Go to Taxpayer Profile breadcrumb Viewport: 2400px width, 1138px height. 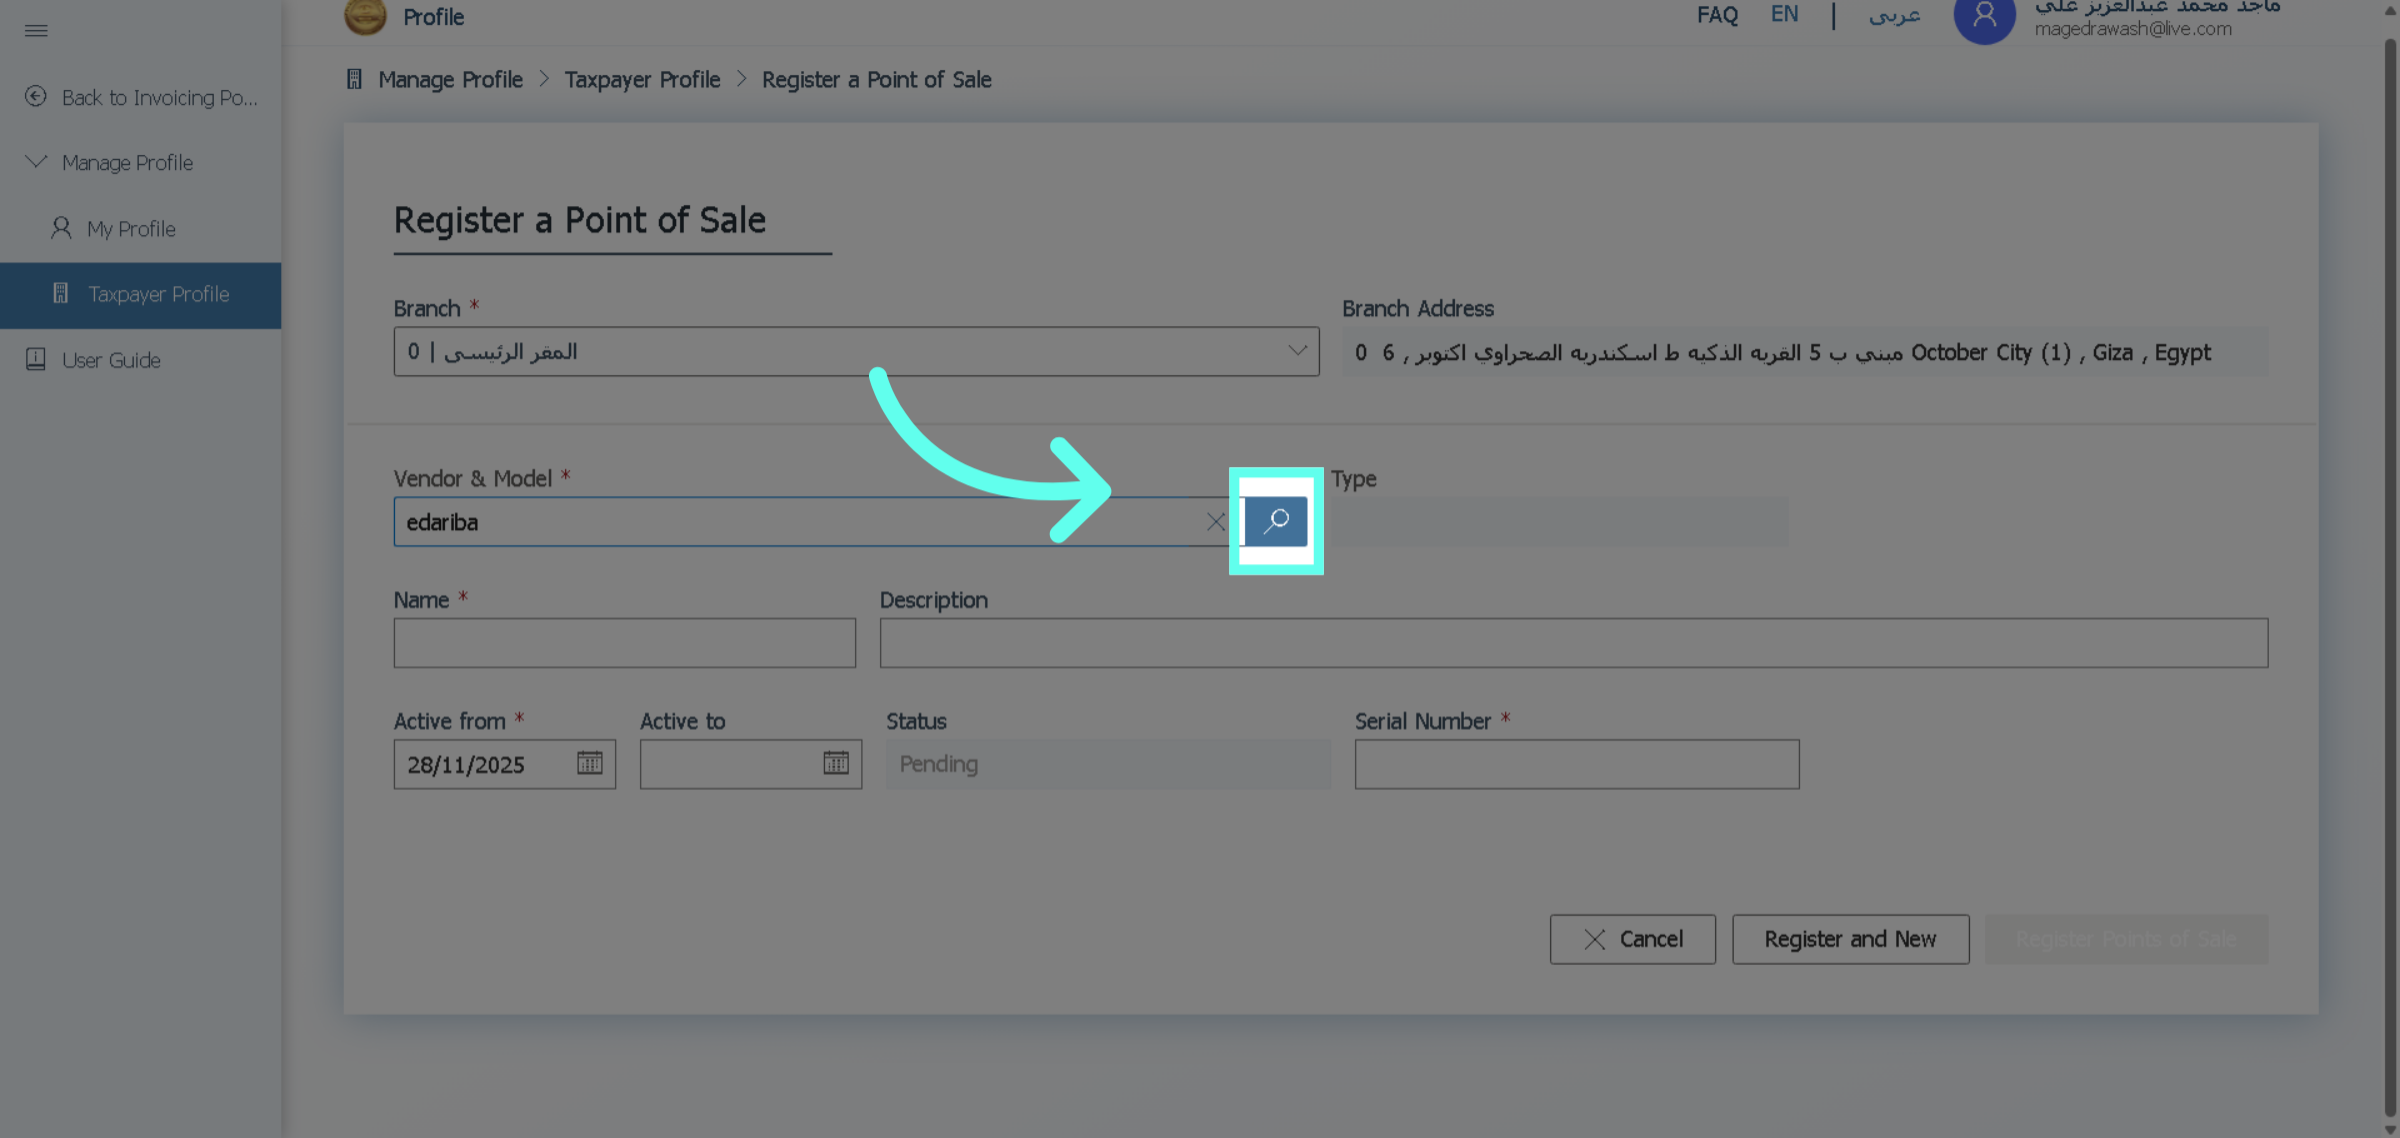[642, 80]
